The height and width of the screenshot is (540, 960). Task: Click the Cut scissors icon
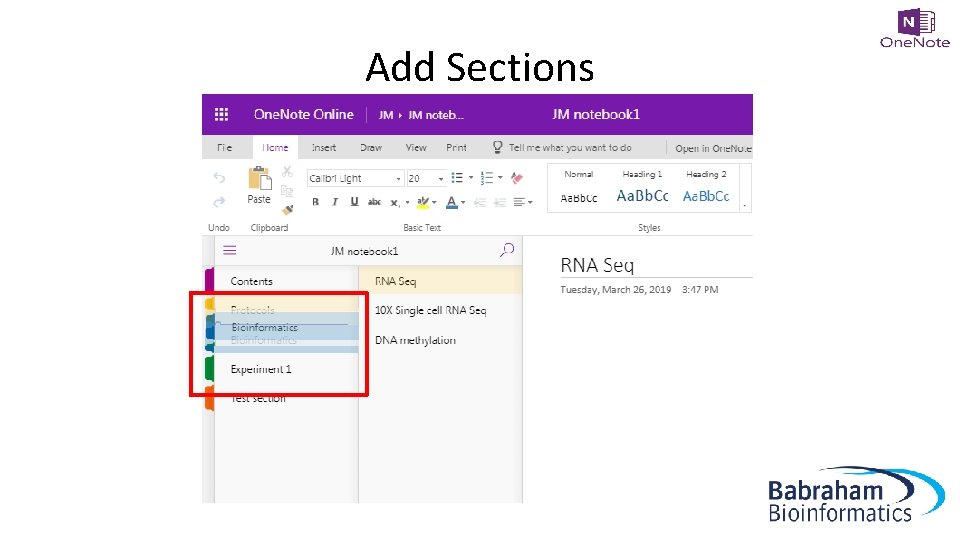287,171
